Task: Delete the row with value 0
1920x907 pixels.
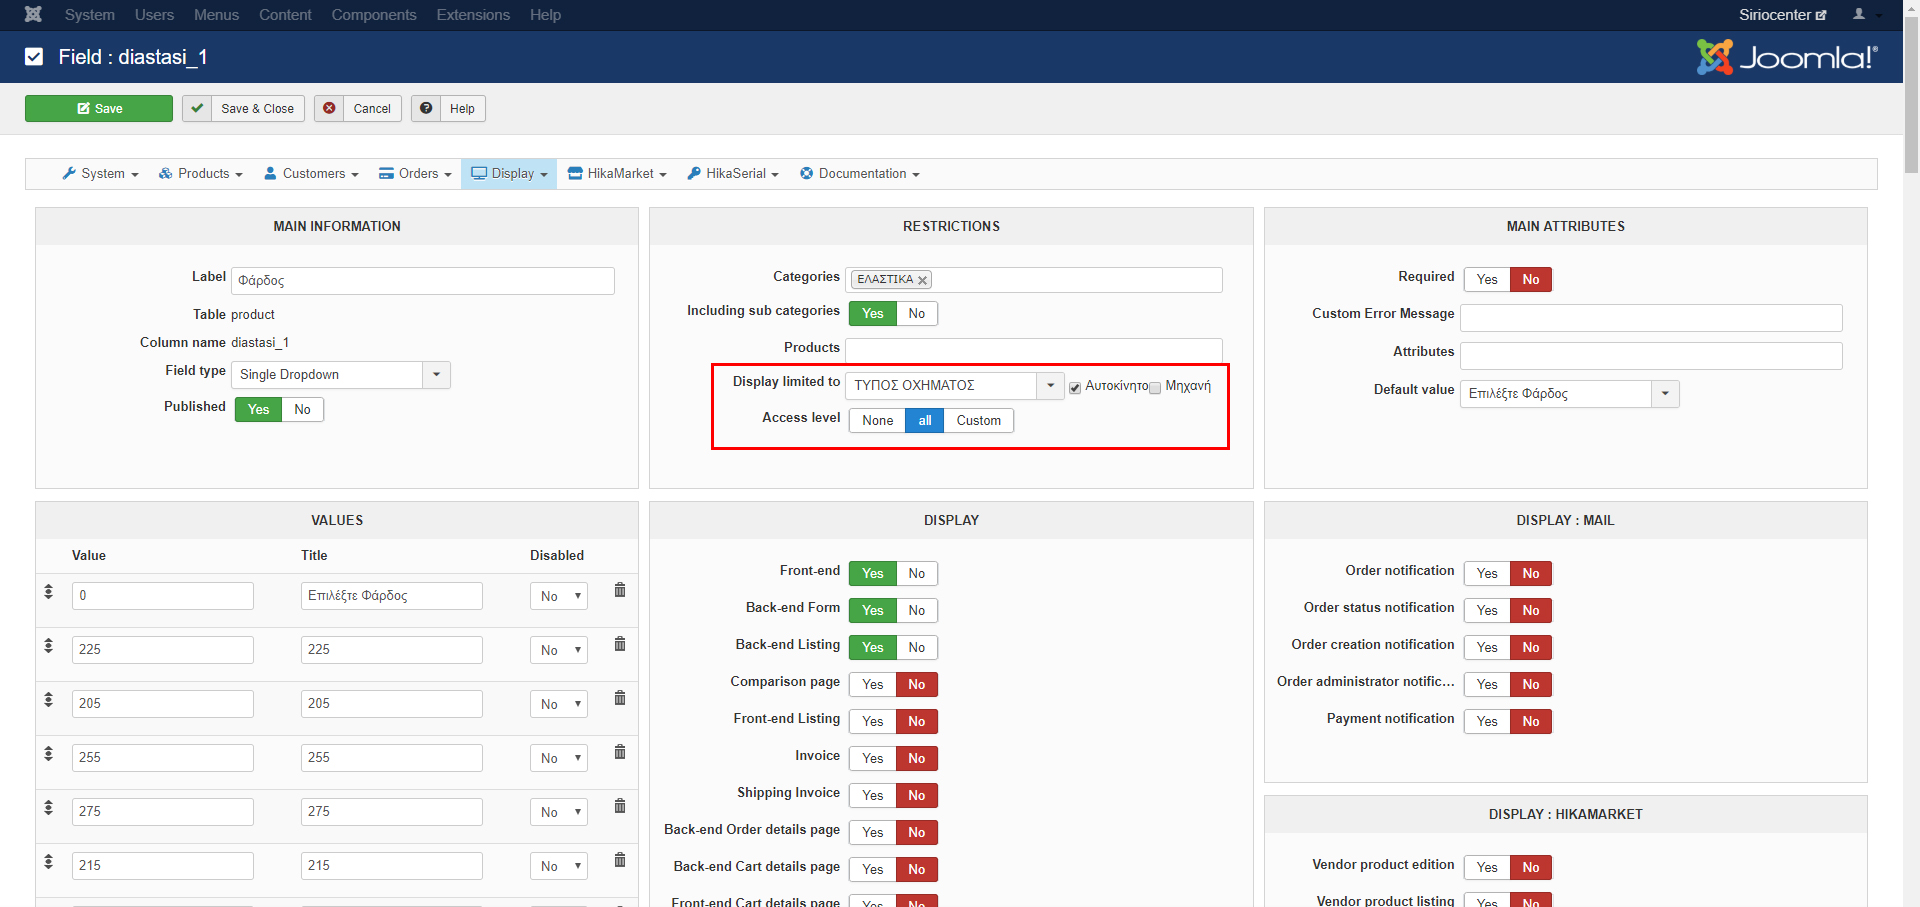Action: click(620, 590)
